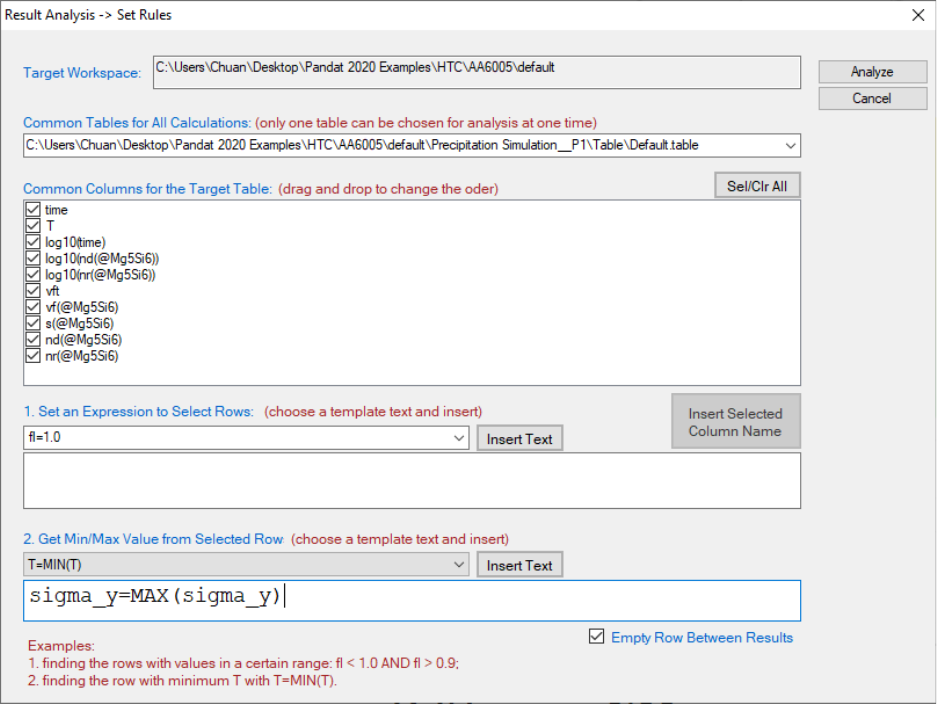The width and height of the screenshot is (937, 704).
Task: Toggle log10(nr(@Mg5Si6)) checkbox
Action: (x=33, y=274)
